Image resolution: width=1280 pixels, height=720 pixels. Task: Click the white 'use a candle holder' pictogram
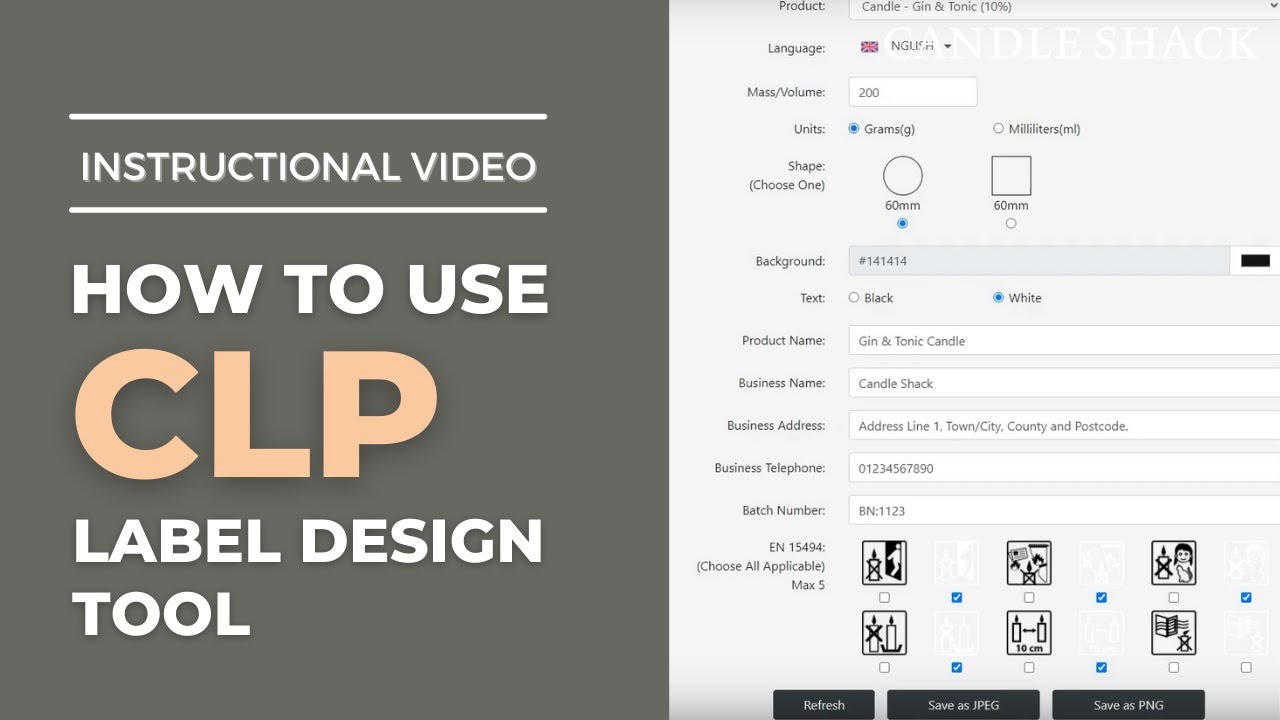click(x=957, y=633)
